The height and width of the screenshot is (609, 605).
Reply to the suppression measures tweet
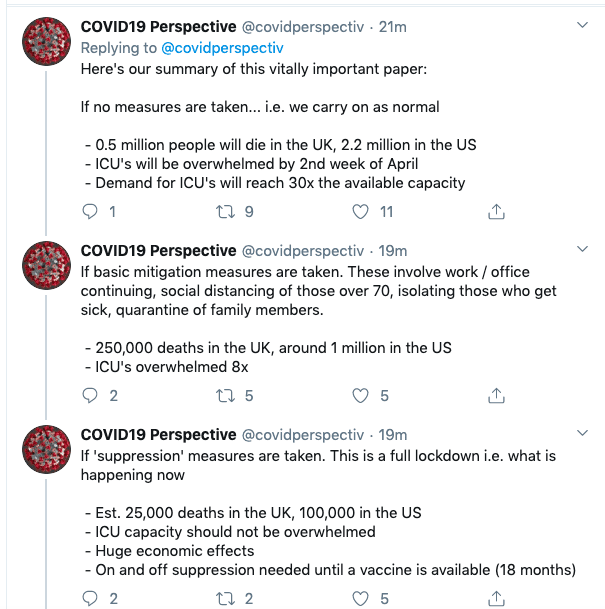coord(90,599)
